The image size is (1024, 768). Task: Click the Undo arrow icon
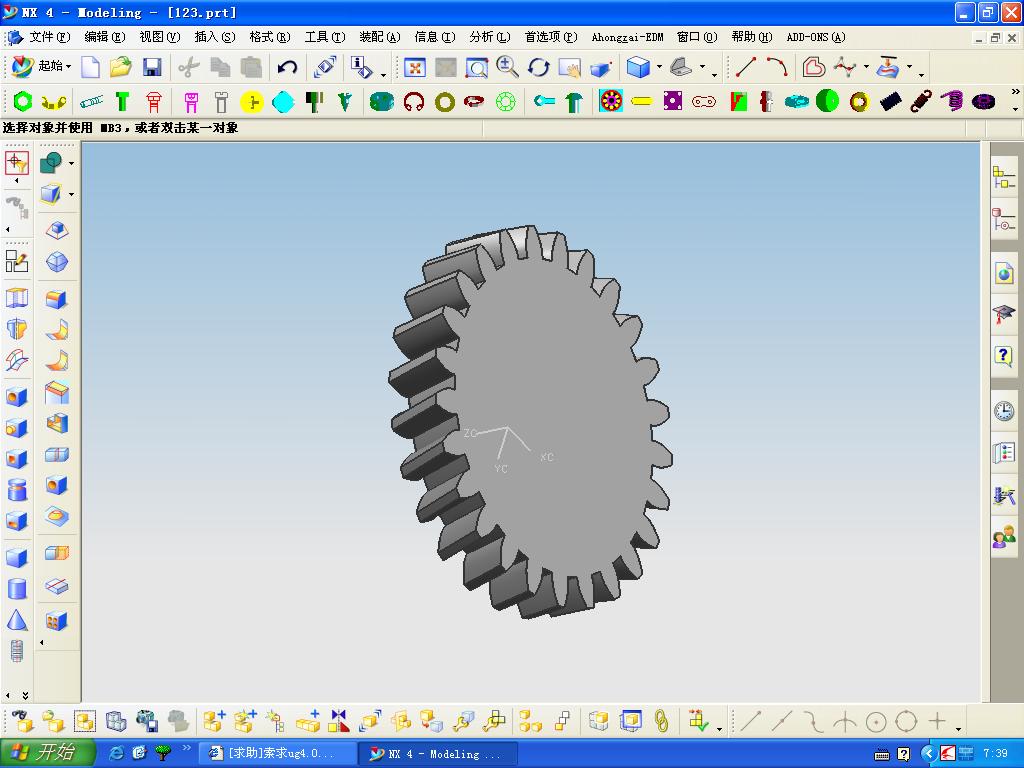point(287,67)
